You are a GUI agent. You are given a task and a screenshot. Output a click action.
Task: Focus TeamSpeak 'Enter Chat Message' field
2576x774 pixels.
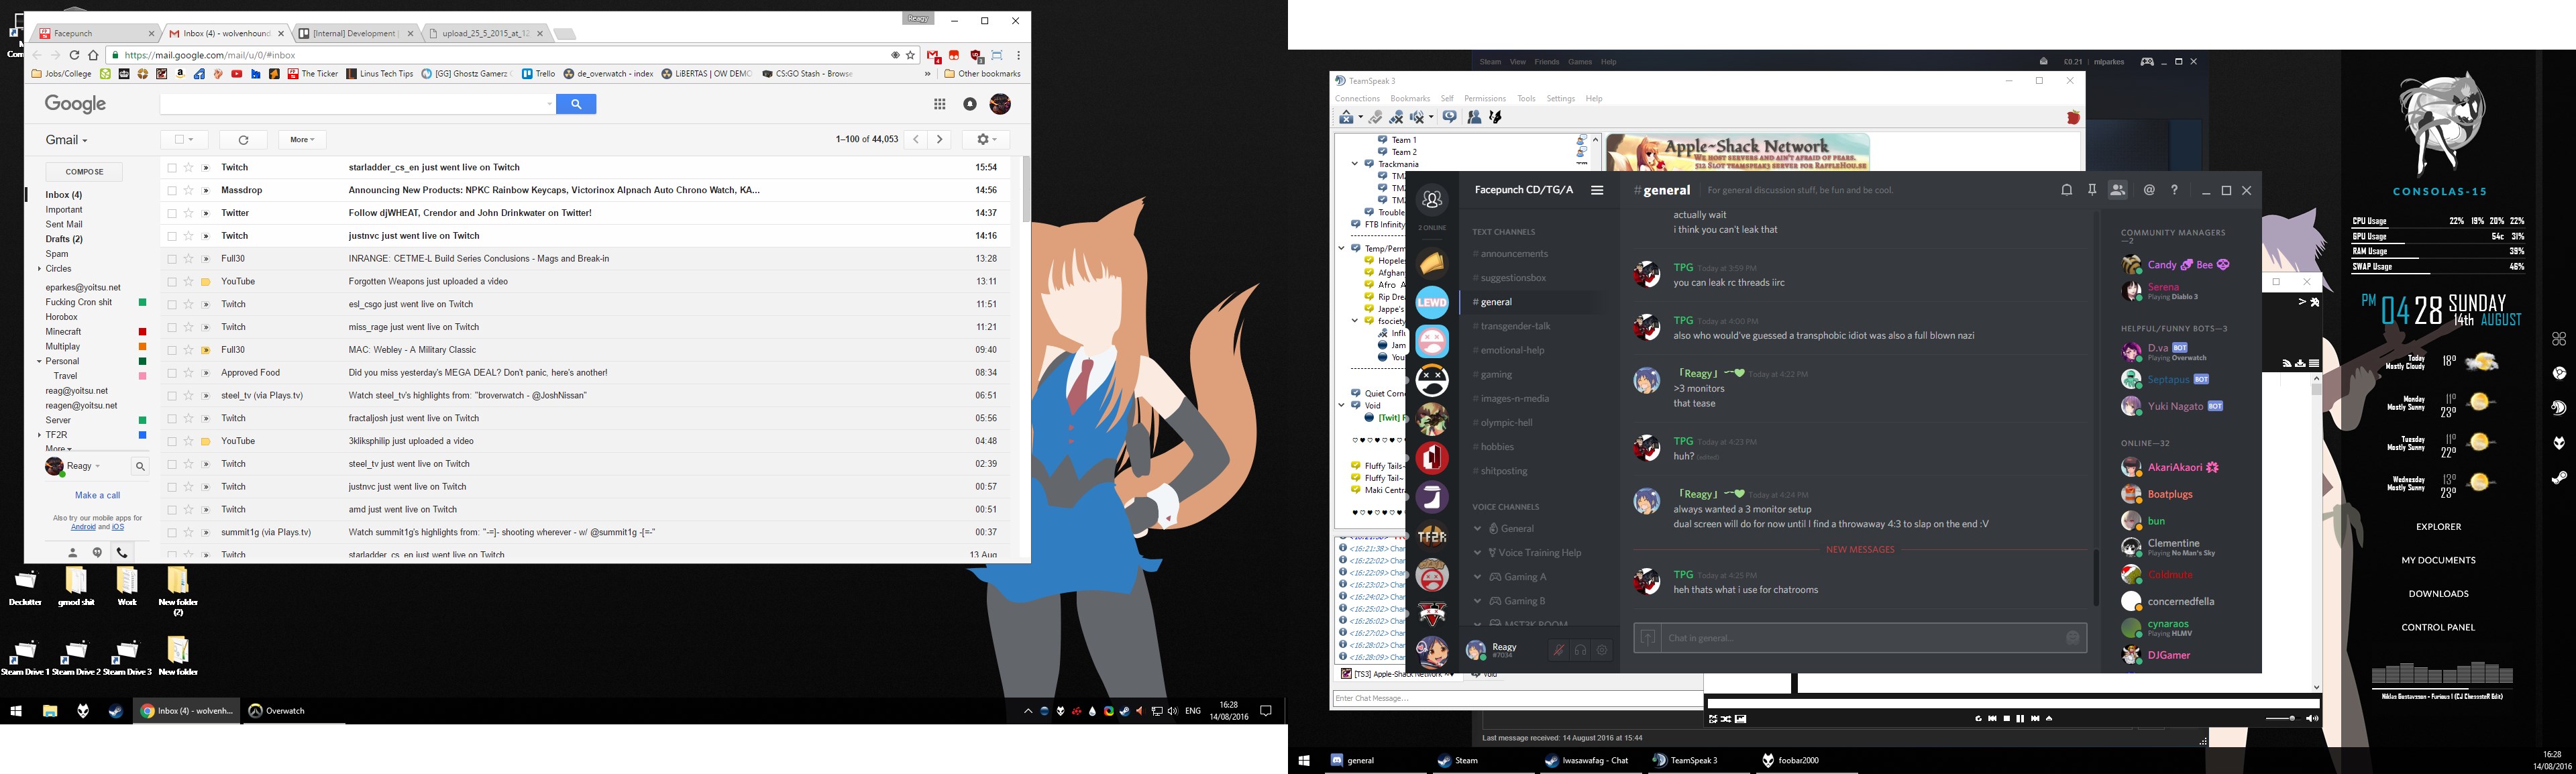[1516, 698]
